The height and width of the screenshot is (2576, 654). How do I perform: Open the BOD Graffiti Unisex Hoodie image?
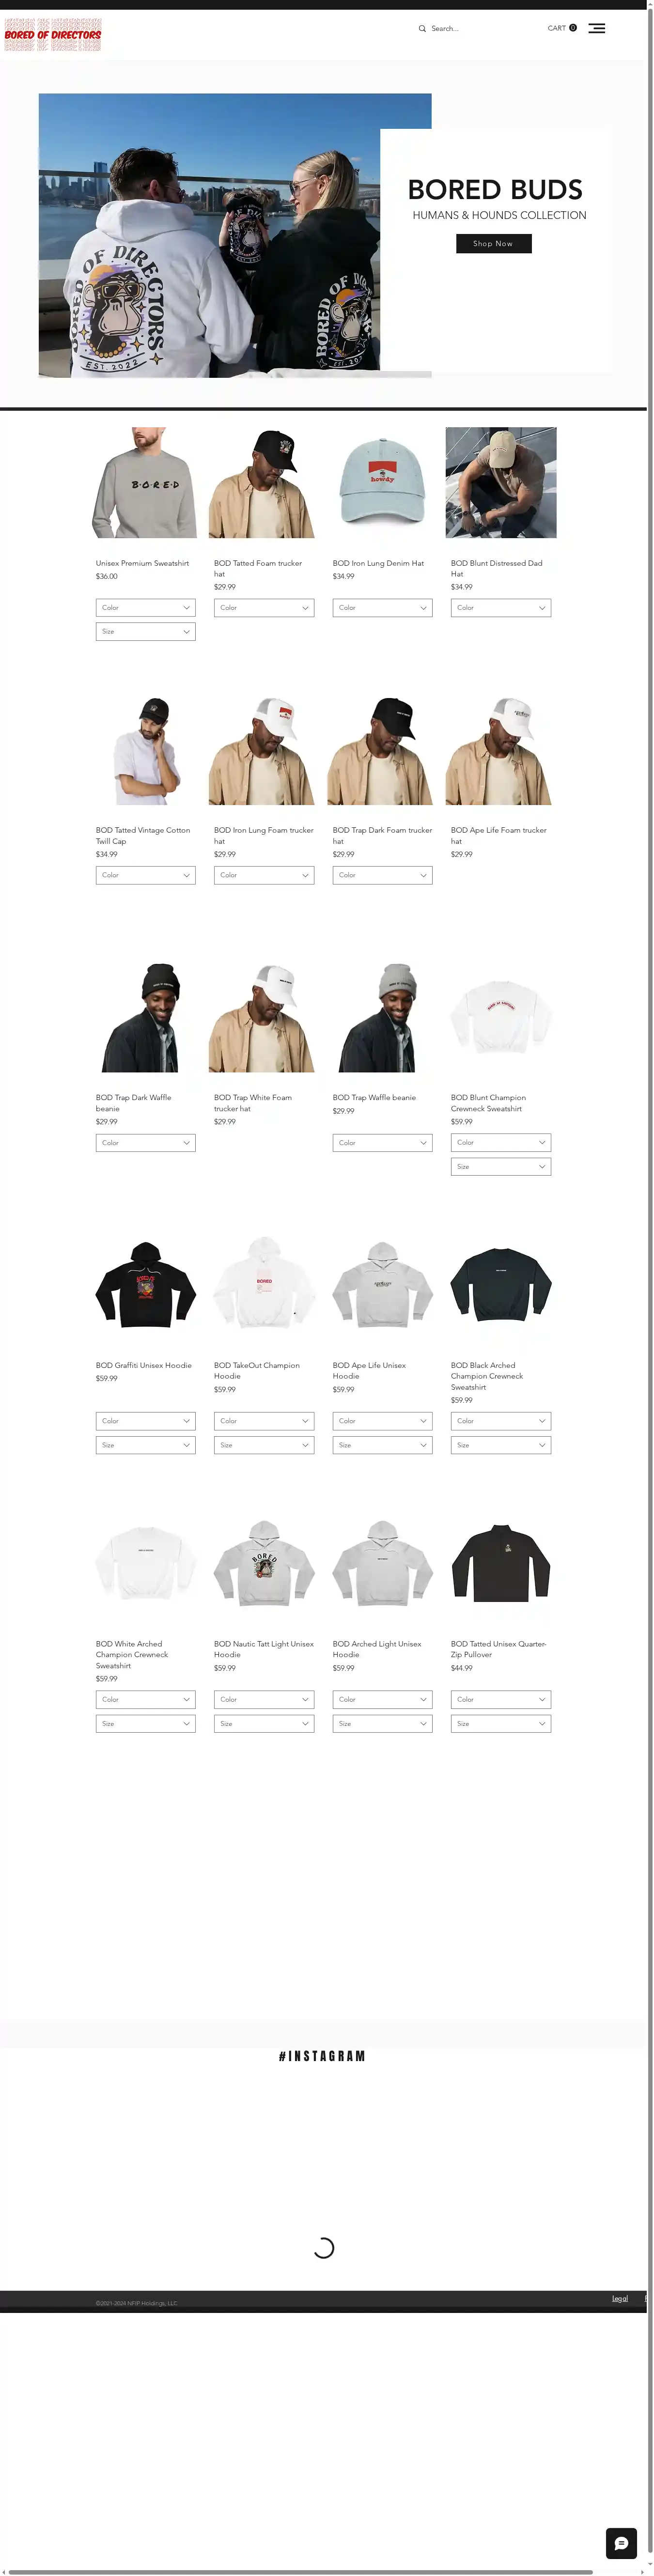click(x=146, y=1285)
